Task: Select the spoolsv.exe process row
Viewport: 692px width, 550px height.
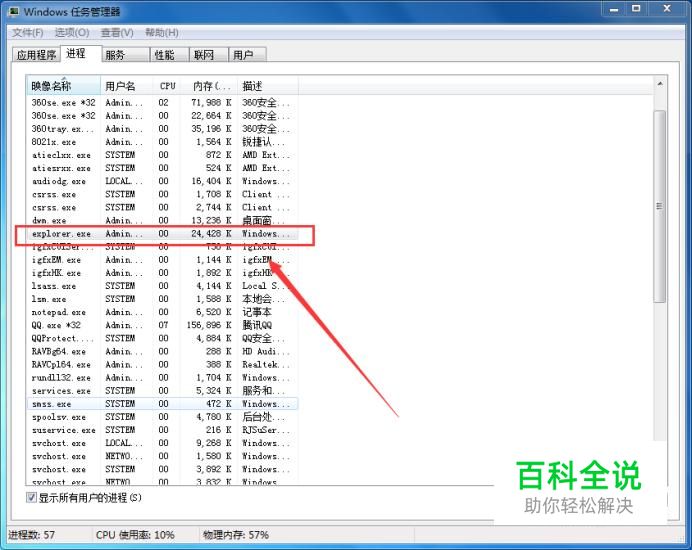Action: [x=162, y=417]
